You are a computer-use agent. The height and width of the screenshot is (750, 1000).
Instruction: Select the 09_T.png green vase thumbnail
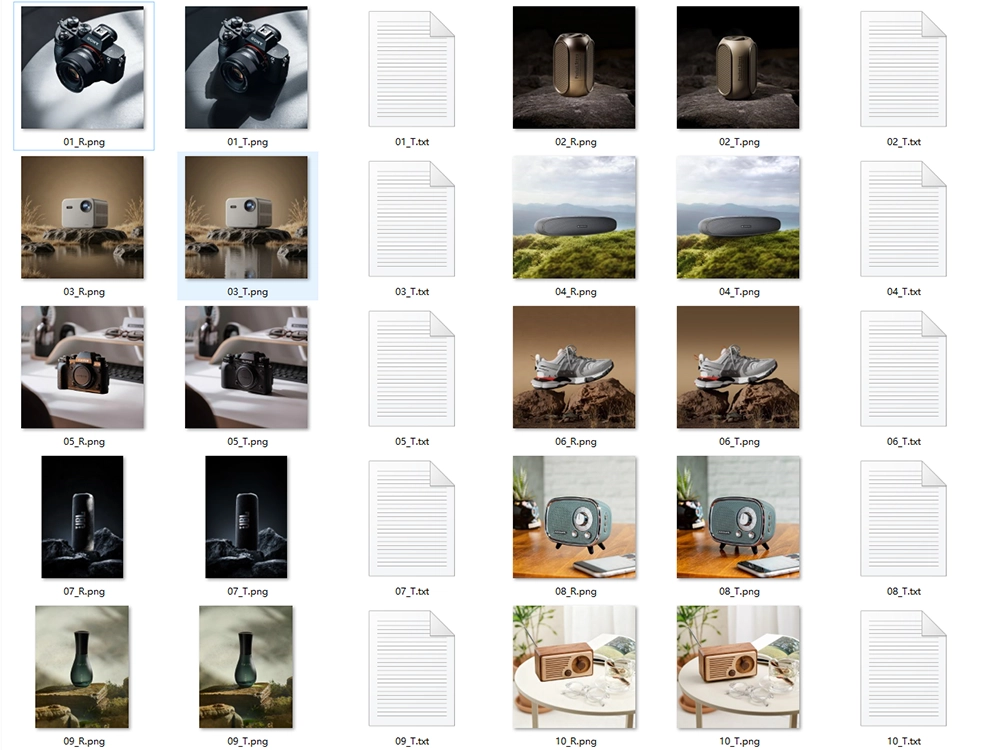tap(247, 667)
